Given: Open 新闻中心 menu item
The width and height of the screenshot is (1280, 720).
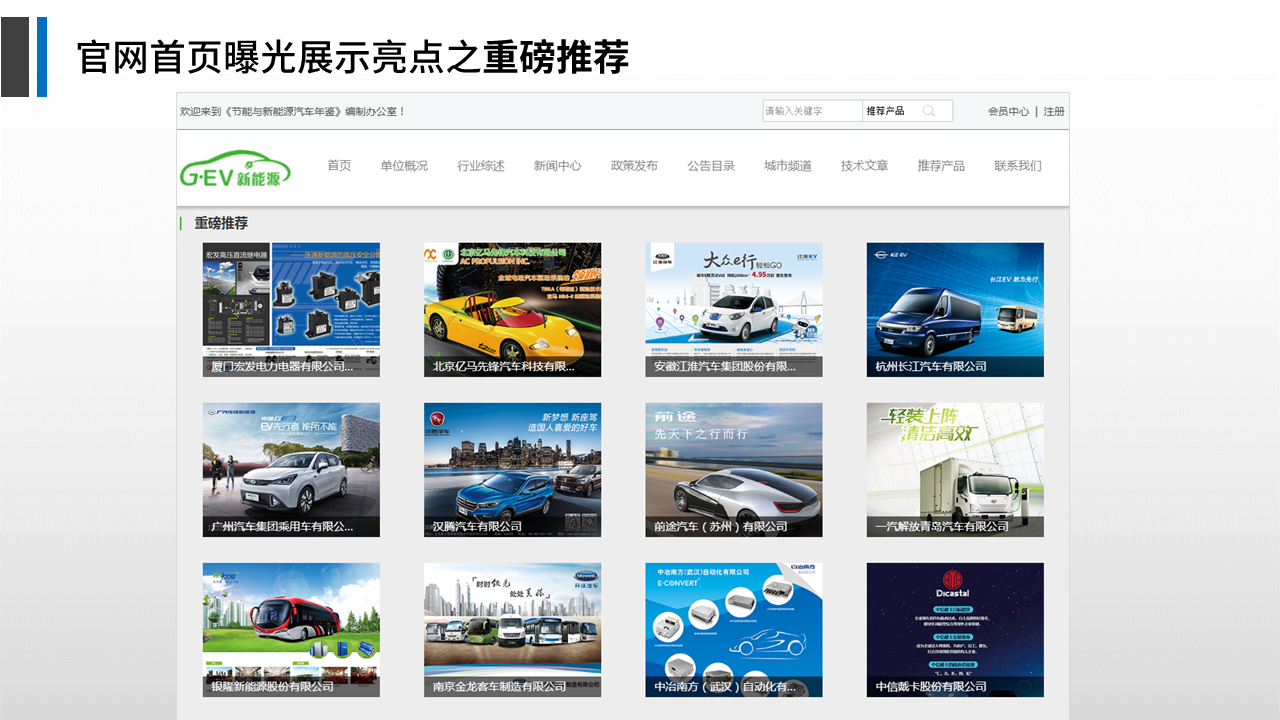Looking at the screenshot, I should (557, 166).
